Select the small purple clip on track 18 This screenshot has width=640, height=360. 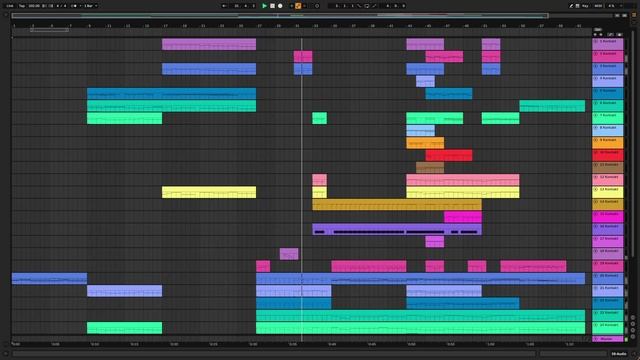pyautogui.click(x=289, y=254)
